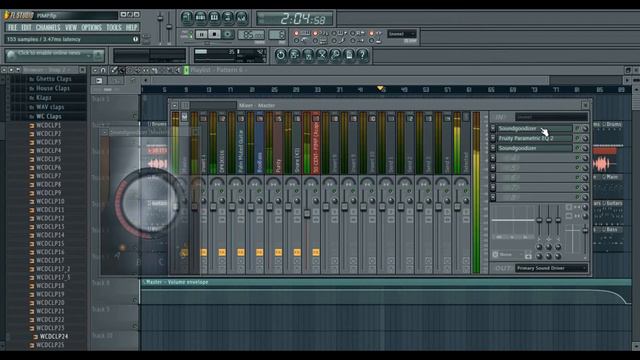This screenshot has height=360, width=640.
Task: Open Fruity Parametric EQ 2 effect slot
Action: click(x=534, y=138)
